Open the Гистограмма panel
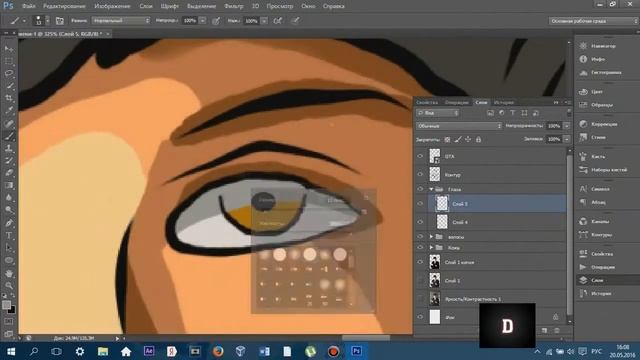The height and width of the screenshot is (360, 640). tap(606, 72)
